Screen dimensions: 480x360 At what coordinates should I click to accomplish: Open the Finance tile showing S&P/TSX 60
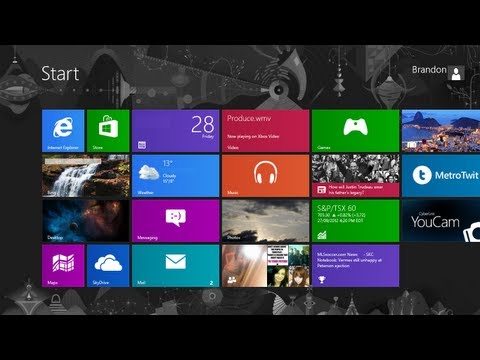(x=356, y=221)
